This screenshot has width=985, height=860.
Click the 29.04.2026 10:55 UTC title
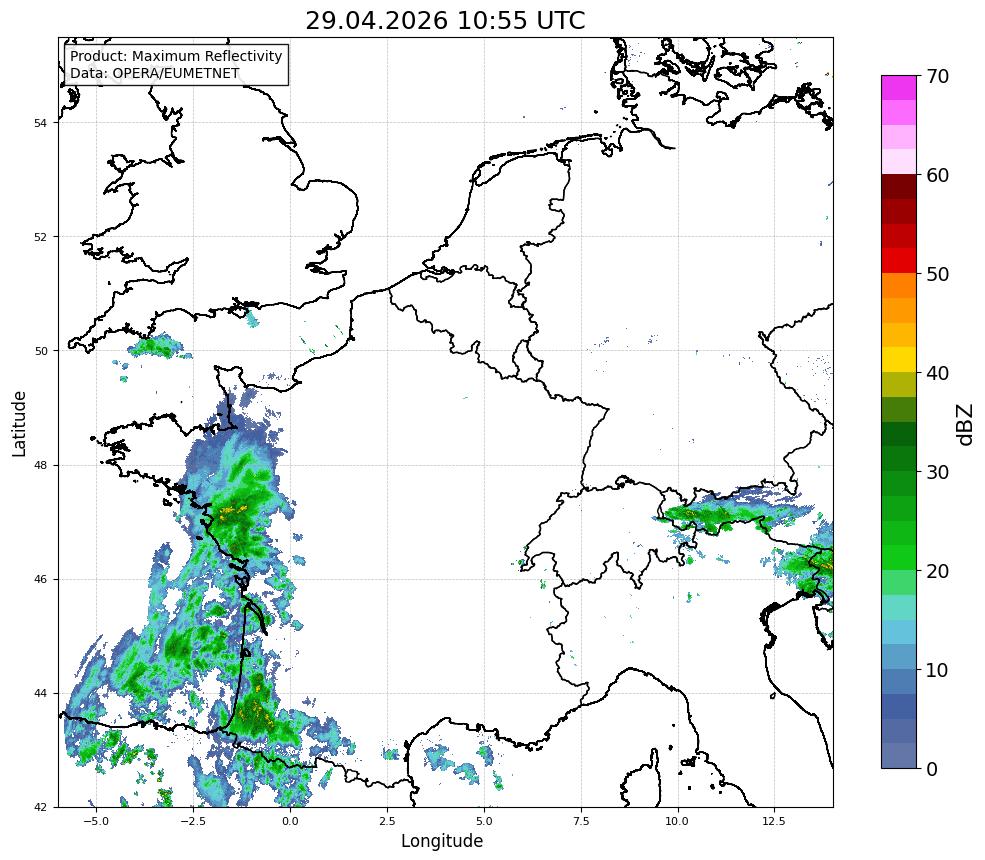click(x=445, y=21)
